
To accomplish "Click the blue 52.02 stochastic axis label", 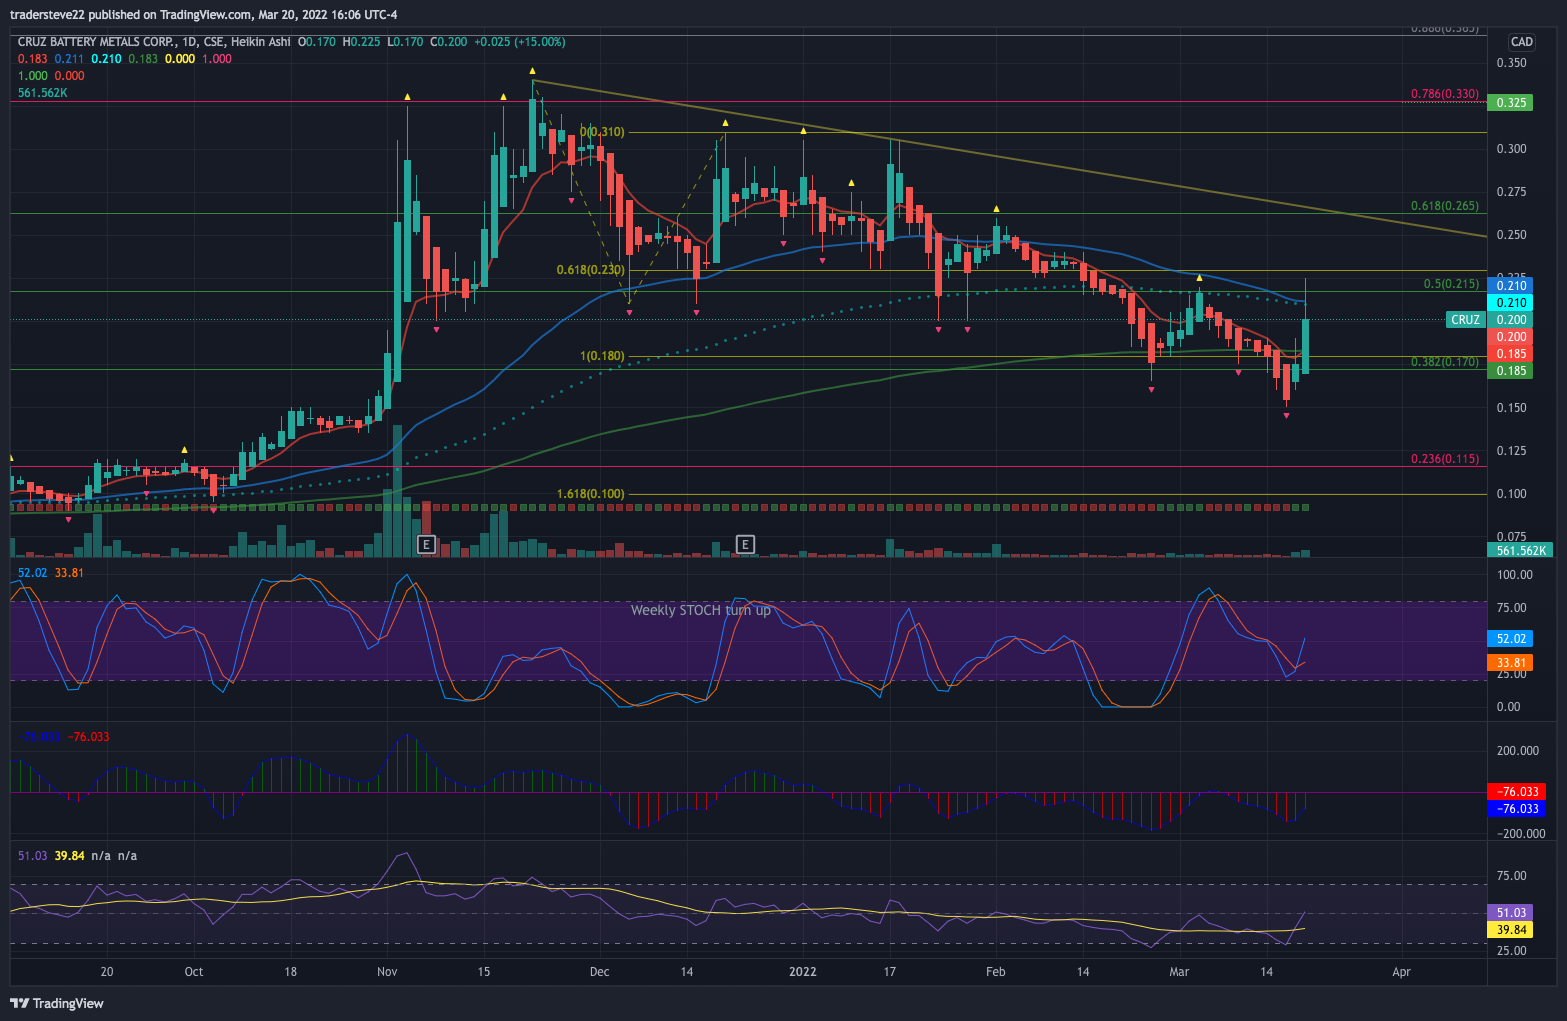I will [x=1511, y=639].
